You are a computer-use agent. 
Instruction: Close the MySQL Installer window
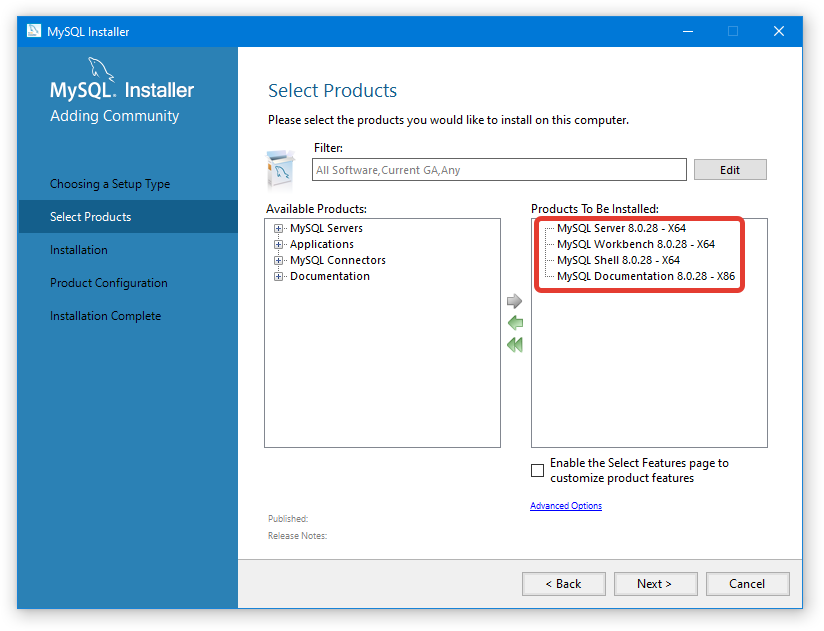(x=778, y=31)
